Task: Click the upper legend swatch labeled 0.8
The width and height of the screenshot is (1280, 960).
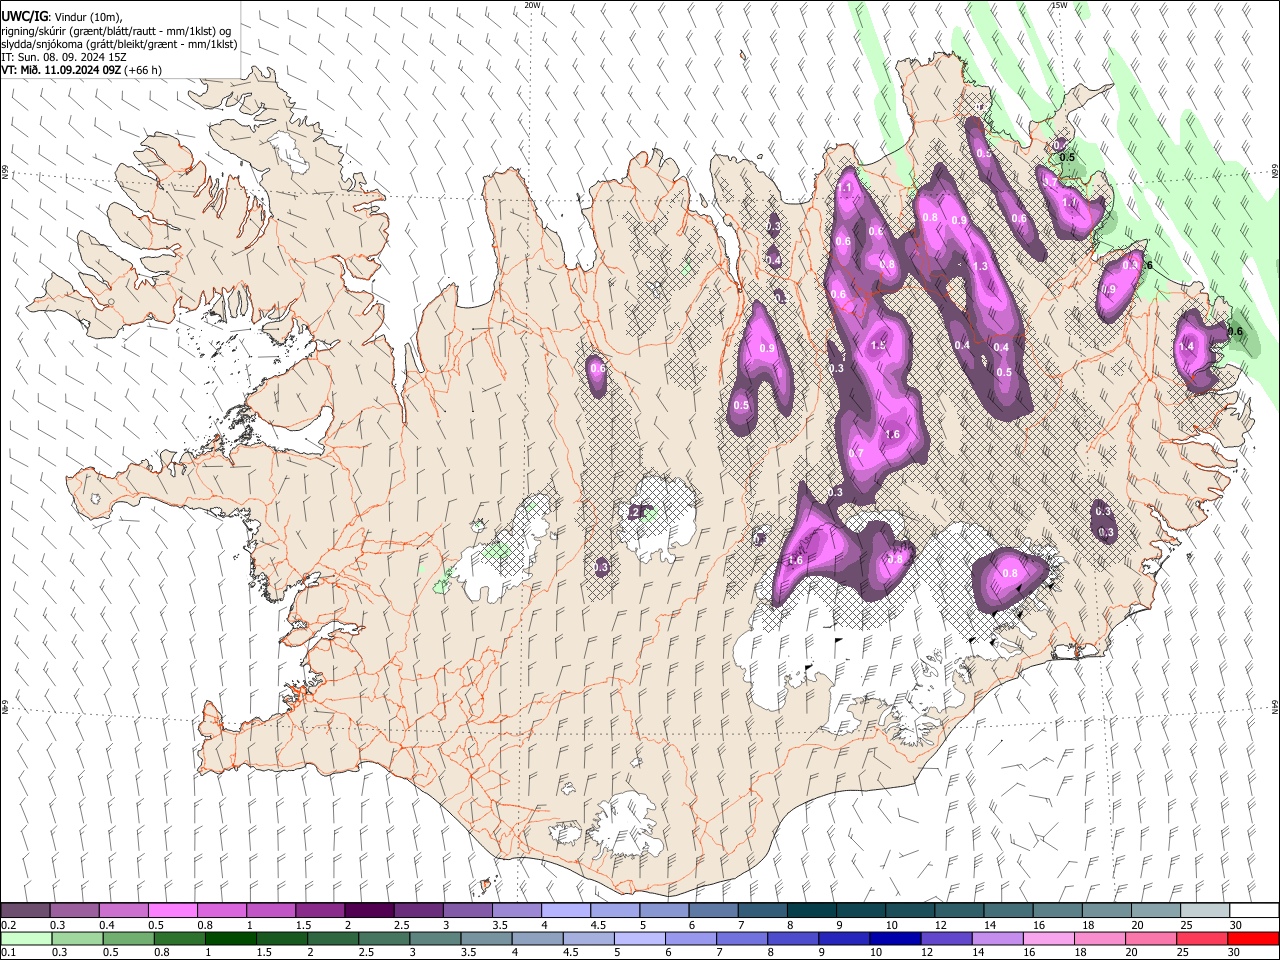Action: pyautogui.click(x=222, y=911)
